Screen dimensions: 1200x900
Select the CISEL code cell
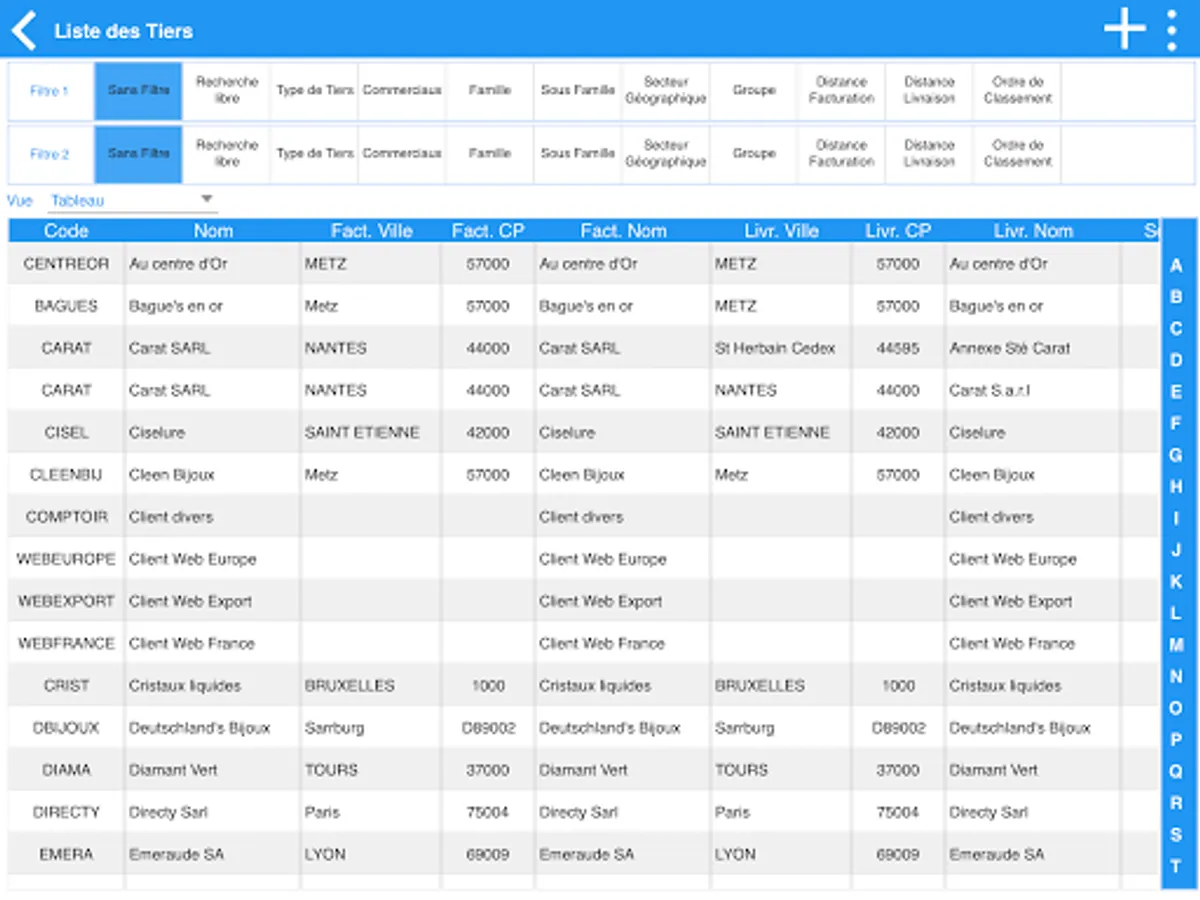pos(66,433)
